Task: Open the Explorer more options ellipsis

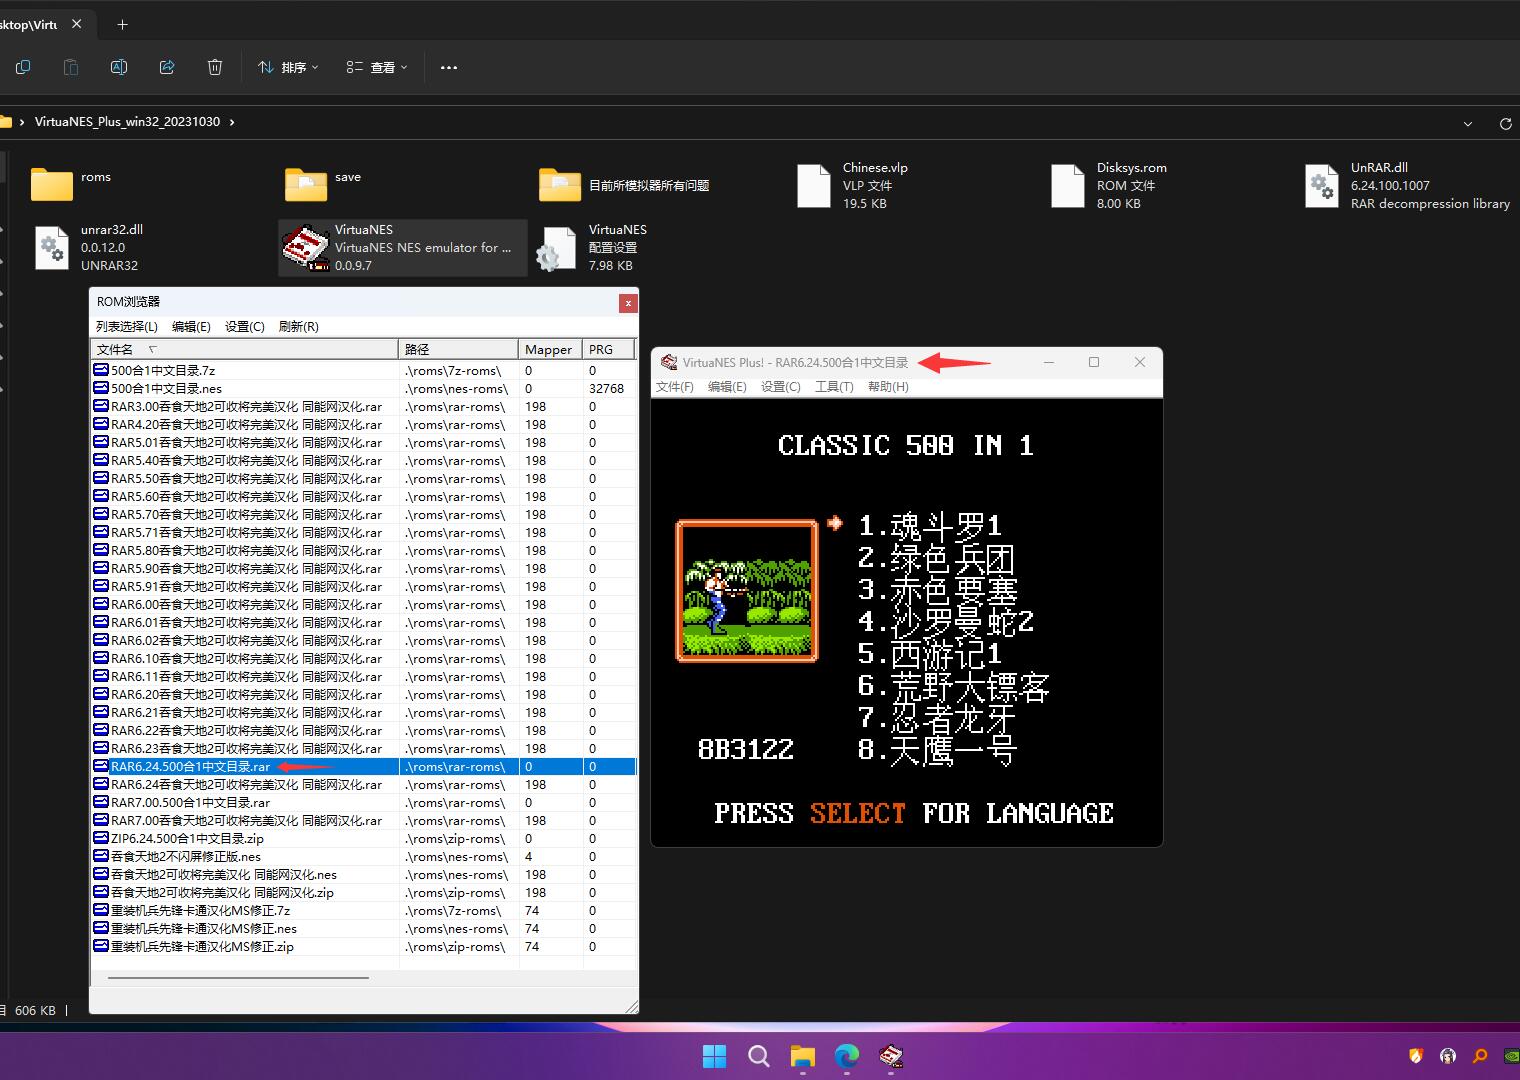Action: click(x=449, y=67)
